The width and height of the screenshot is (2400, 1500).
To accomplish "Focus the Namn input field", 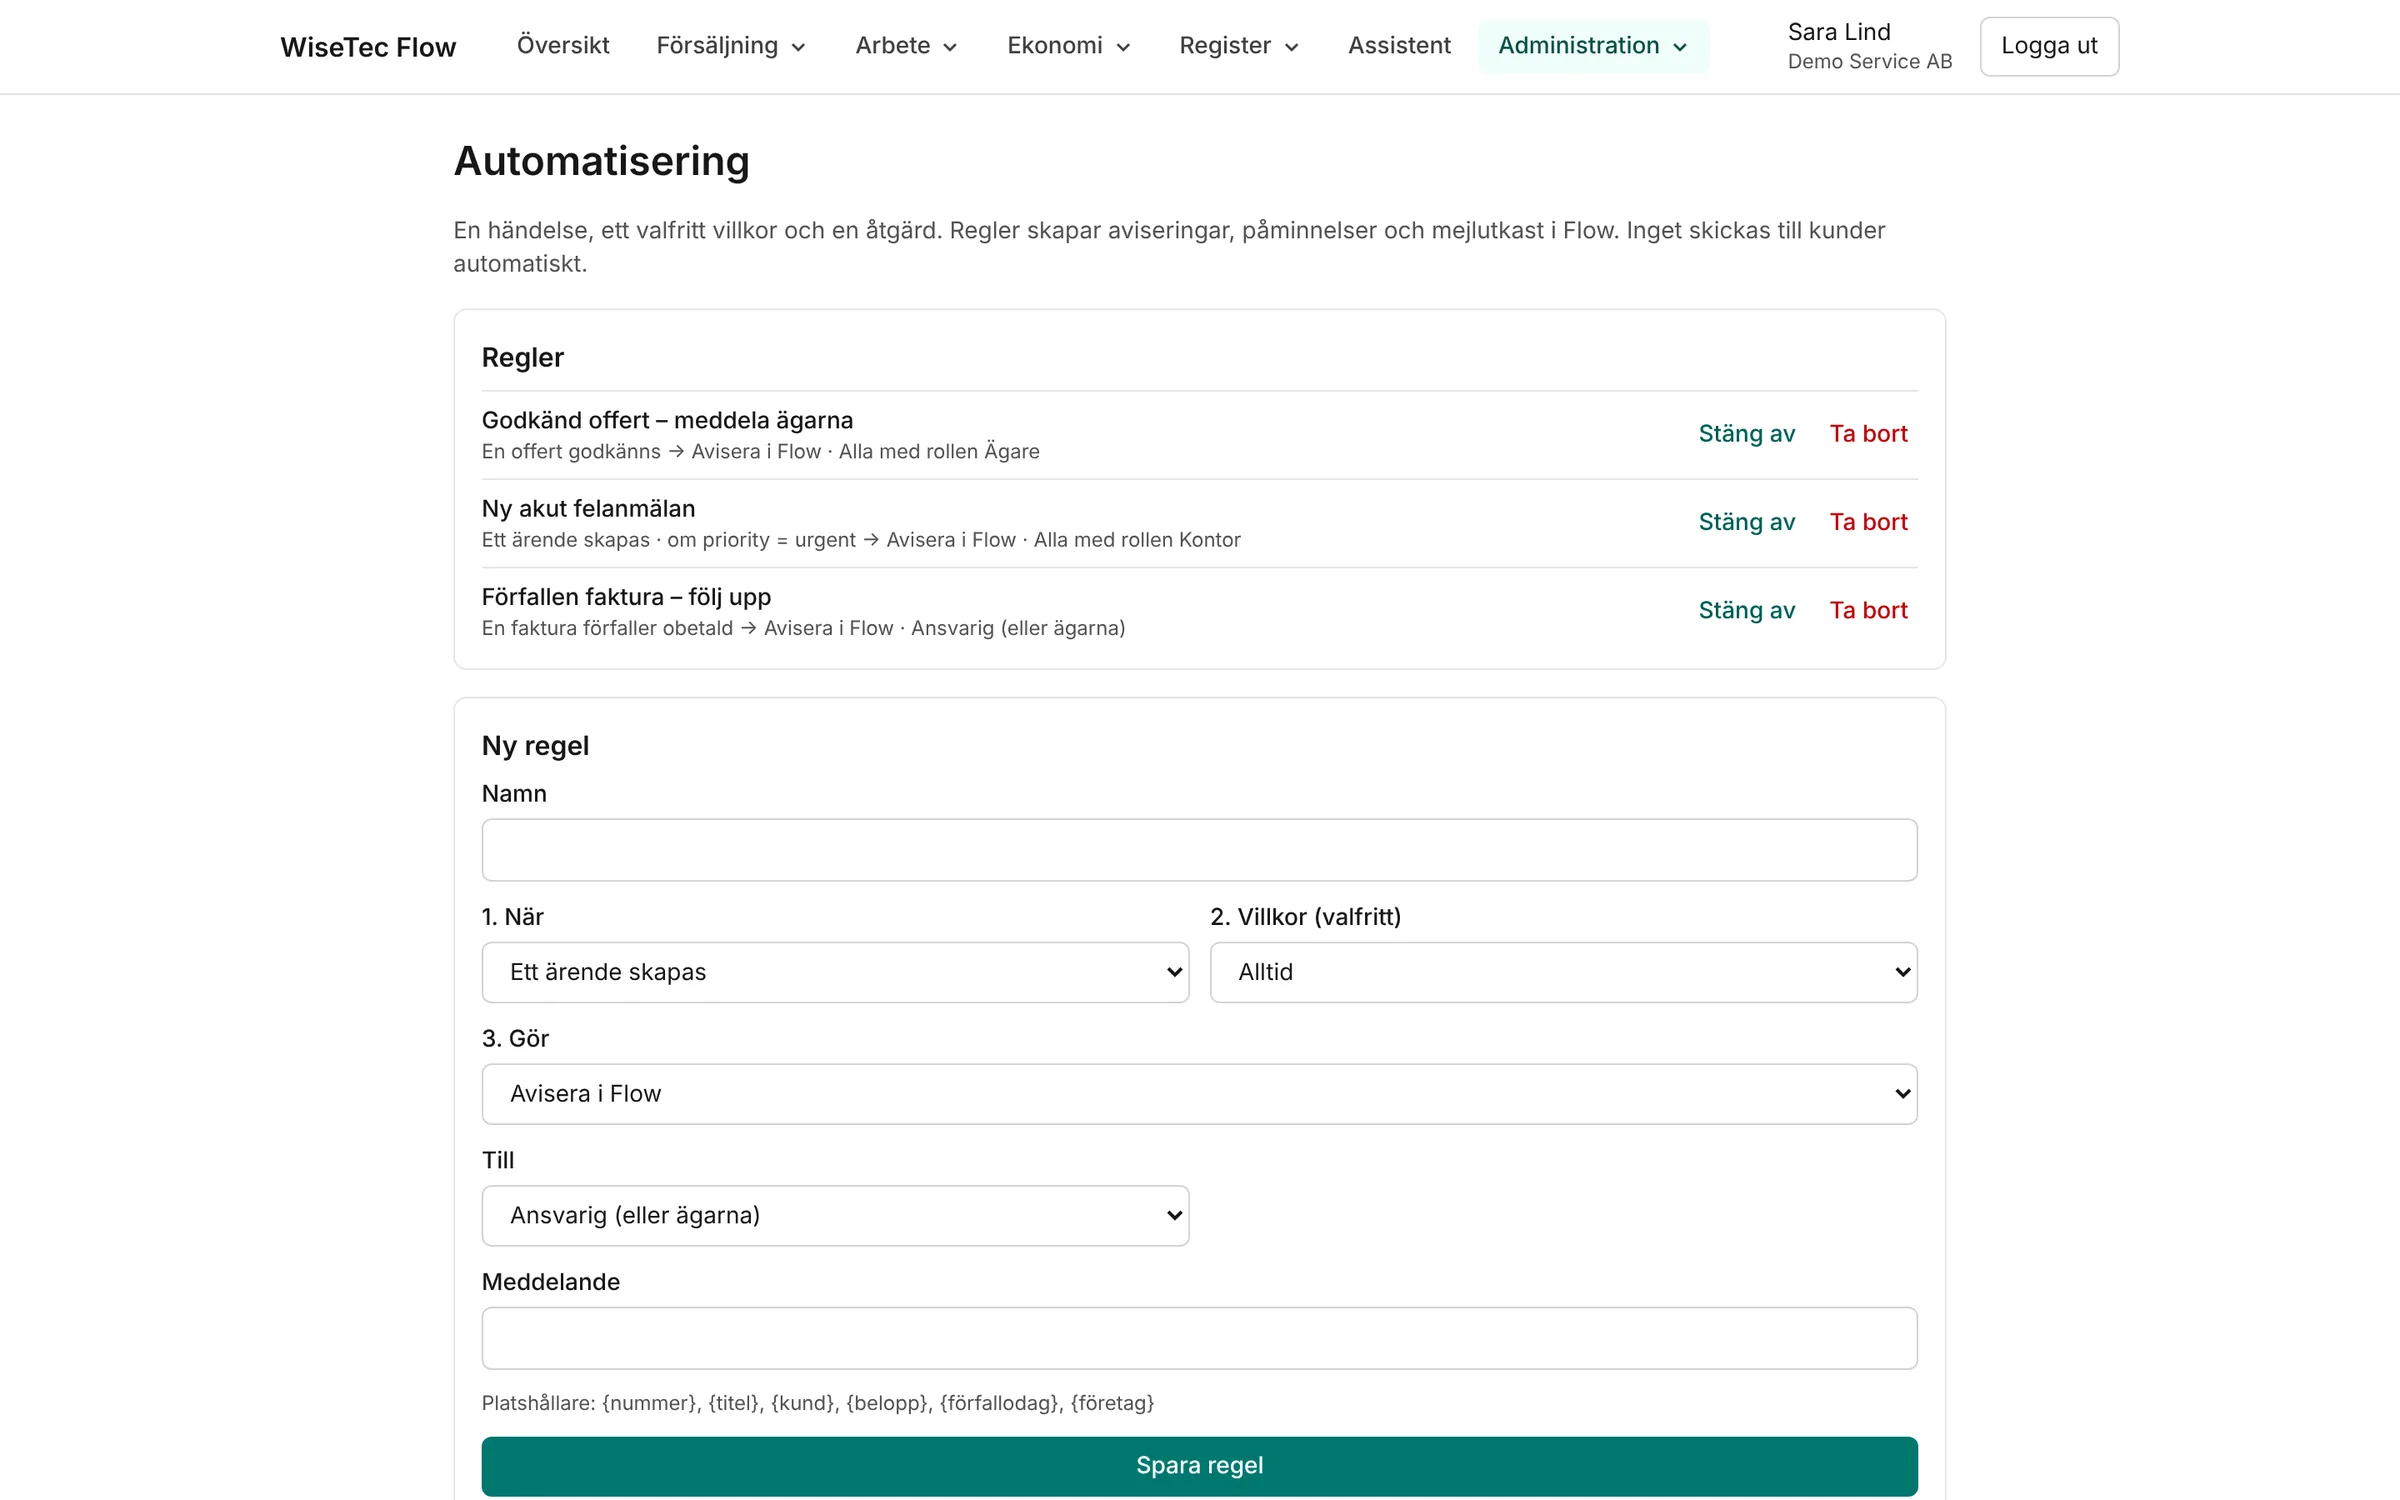I will click(x=1199, y=850).
